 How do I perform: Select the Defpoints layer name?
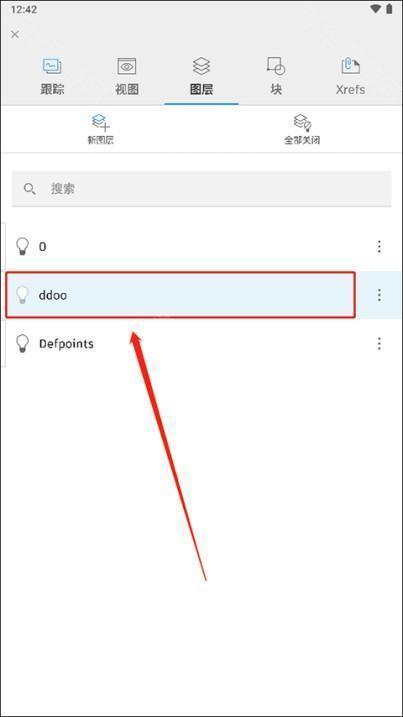pyautogui.click(x=66, y=343)
